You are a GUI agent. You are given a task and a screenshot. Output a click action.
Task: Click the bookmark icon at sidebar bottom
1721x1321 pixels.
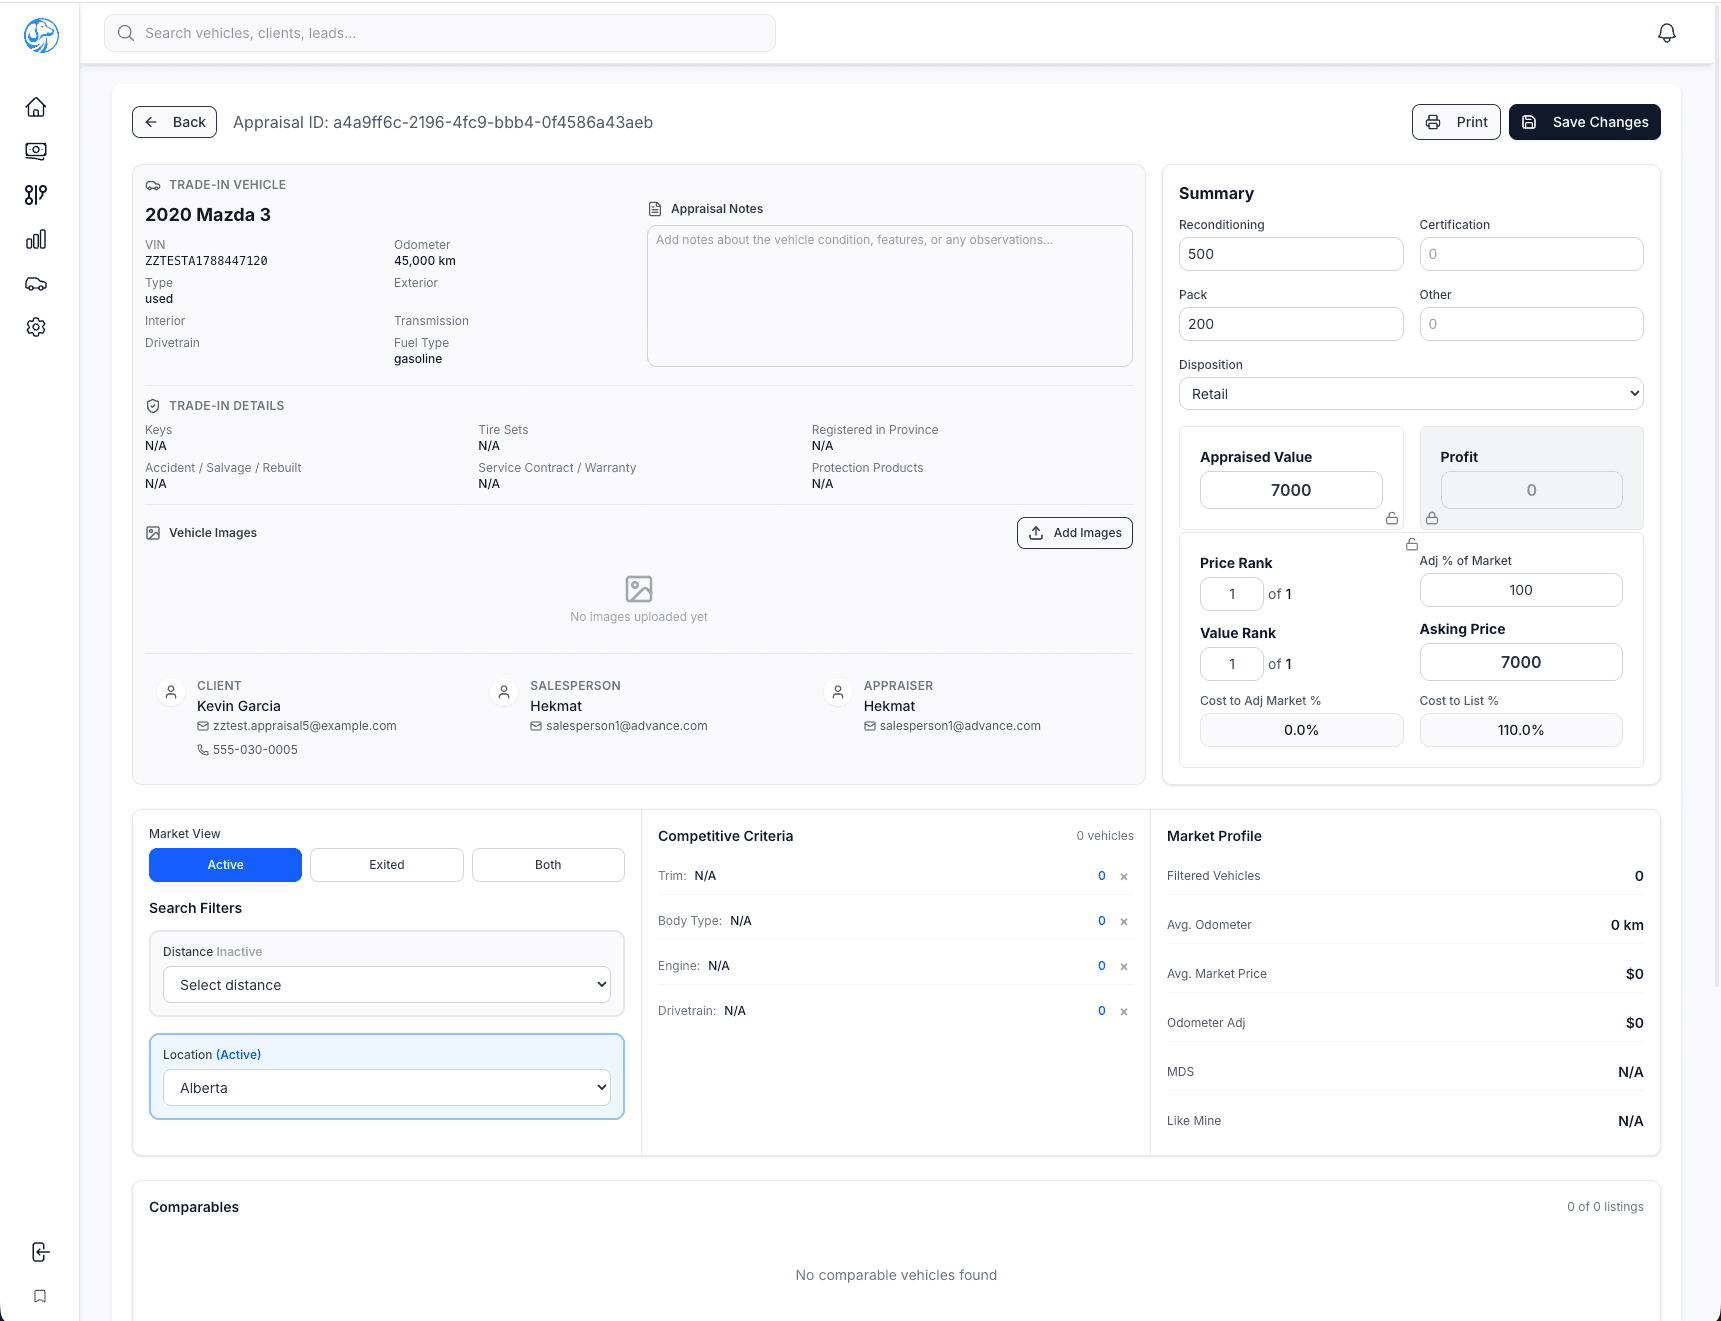(40, 1296)
